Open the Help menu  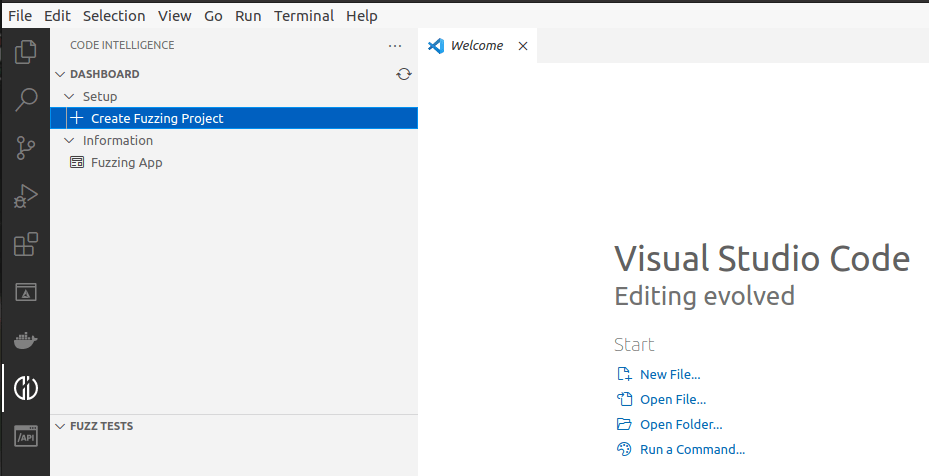coord(362,16)
